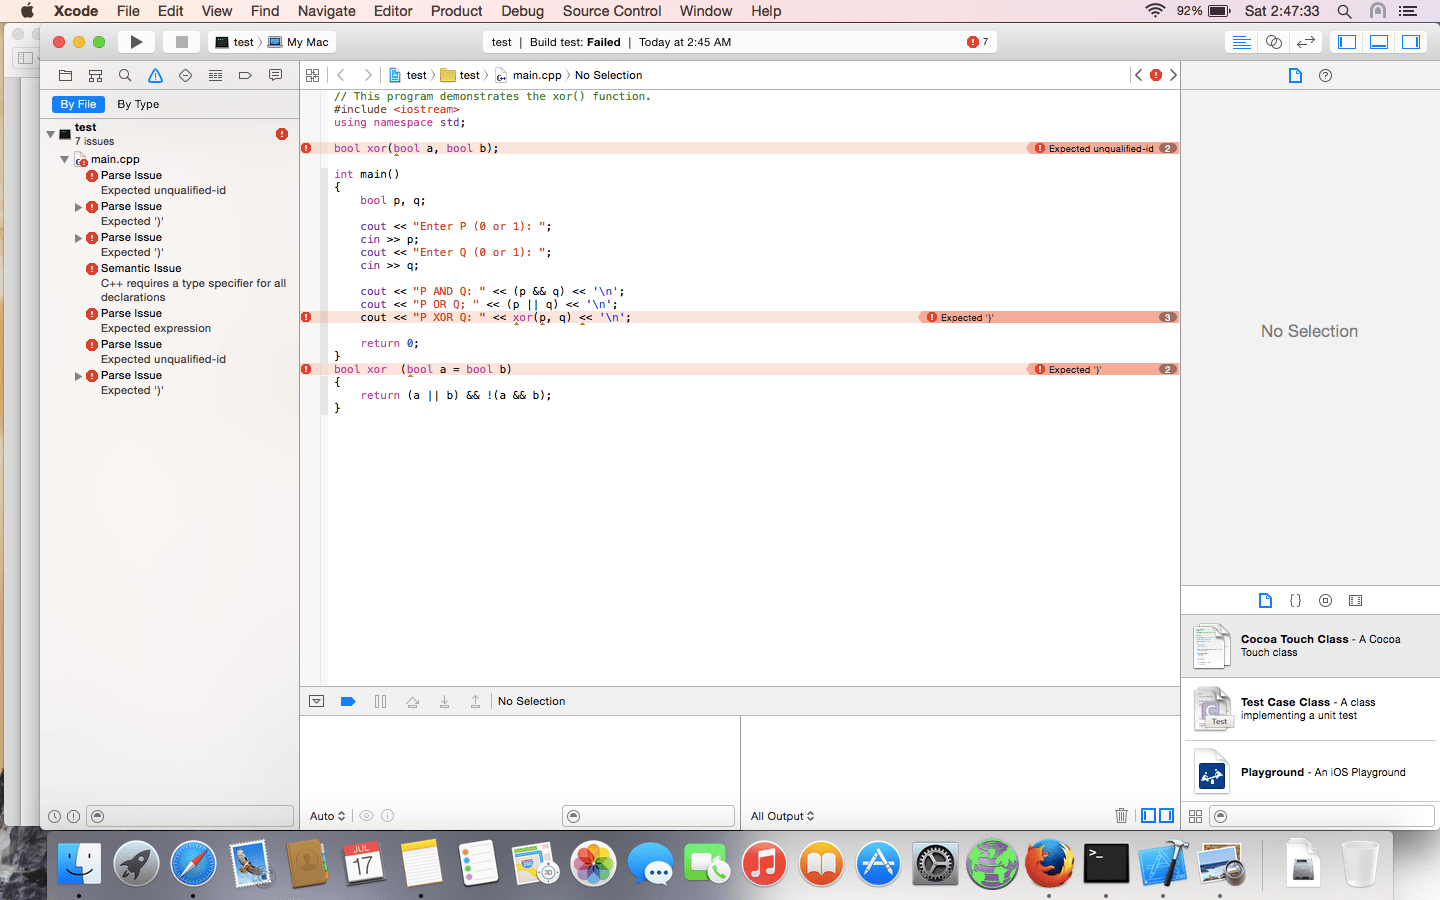
Task: Open the Object library circle icon
Action: [x=1325, y=601]
